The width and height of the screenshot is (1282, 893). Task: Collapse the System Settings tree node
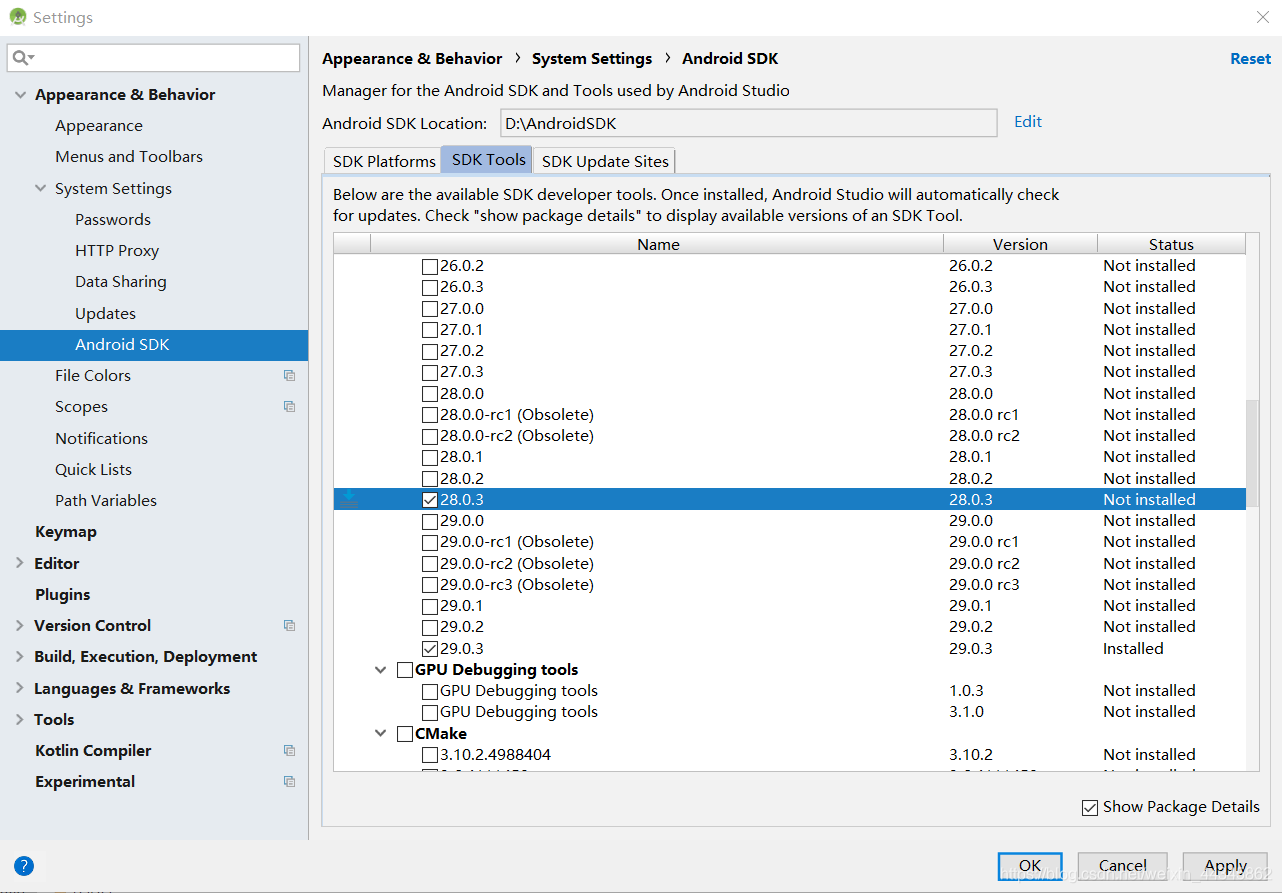40,188
